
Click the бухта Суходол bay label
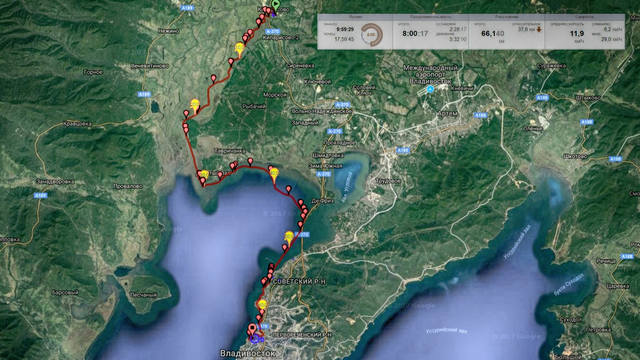click(569, 284)
